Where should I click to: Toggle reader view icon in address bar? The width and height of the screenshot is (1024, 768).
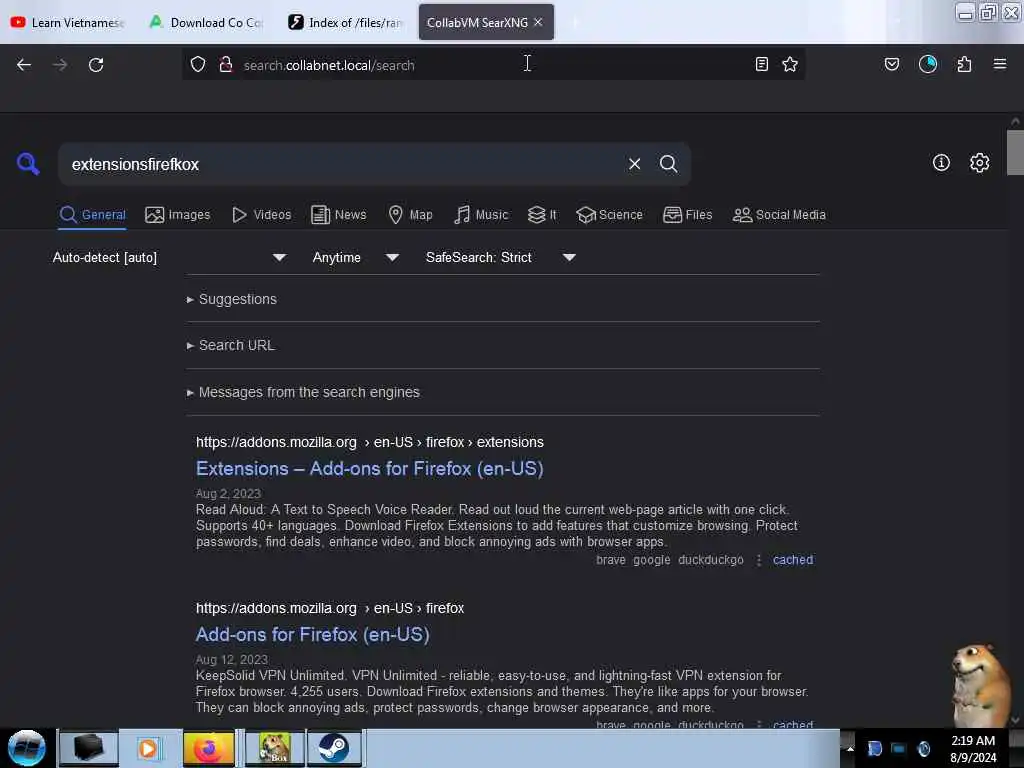click(x=761, y=64)
